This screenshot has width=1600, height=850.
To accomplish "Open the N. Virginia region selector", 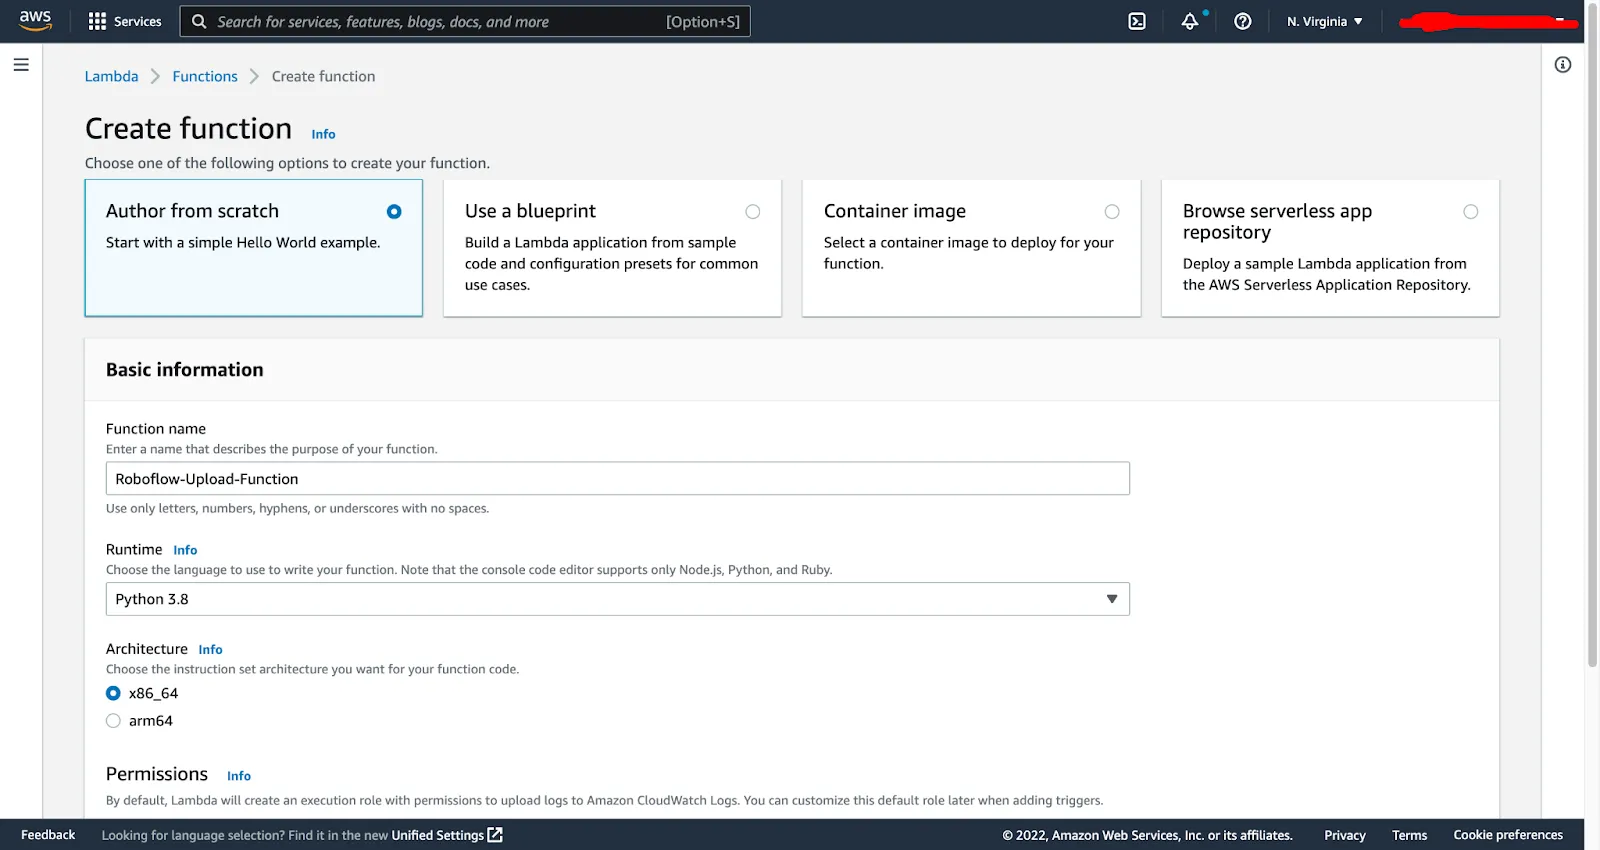I will point(1325,21).
